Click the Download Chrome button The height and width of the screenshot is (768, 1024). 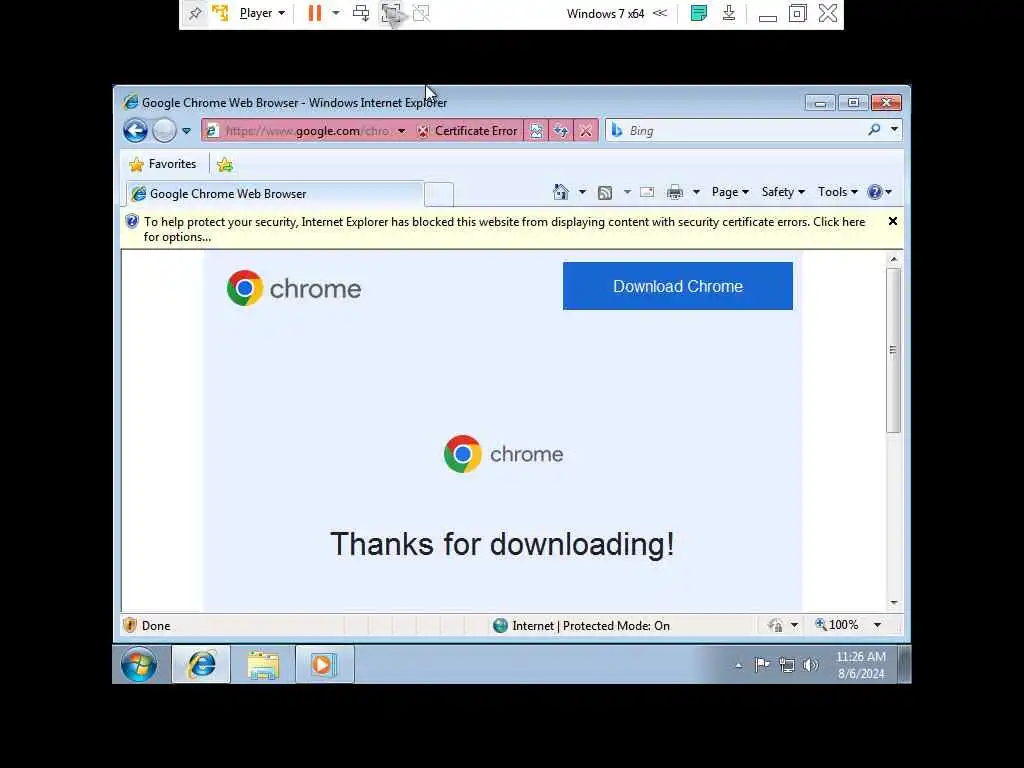(x=678, y=286)
